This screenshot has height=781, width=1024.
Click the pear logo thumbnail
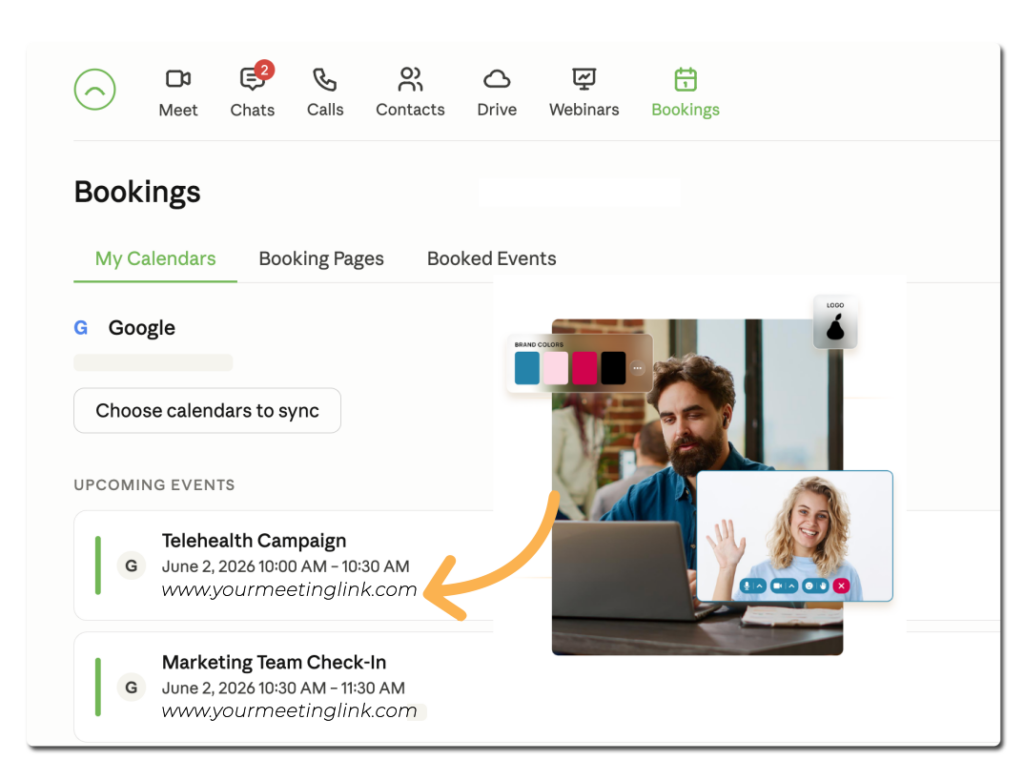click(835, 322)
